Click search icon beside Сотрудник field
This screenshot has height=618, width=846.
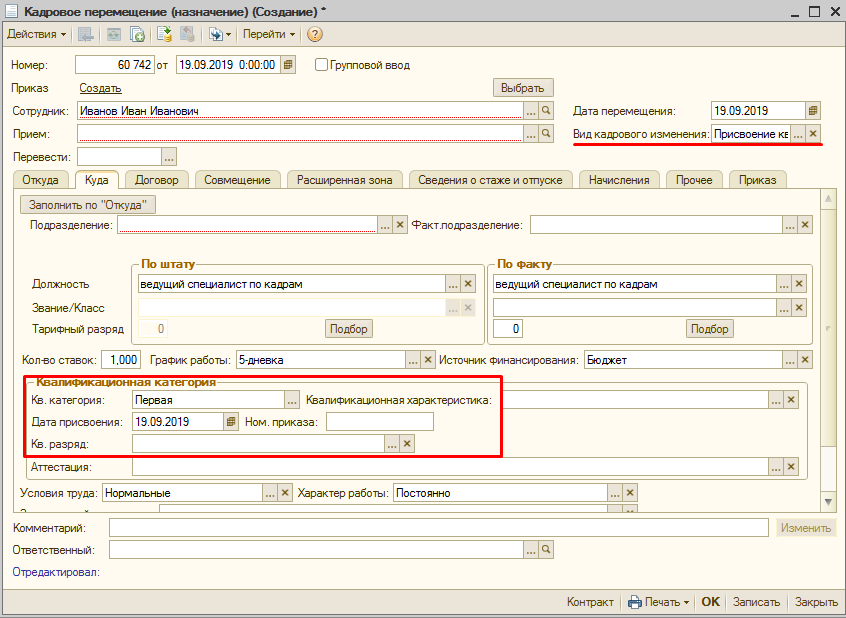[546, 111]
